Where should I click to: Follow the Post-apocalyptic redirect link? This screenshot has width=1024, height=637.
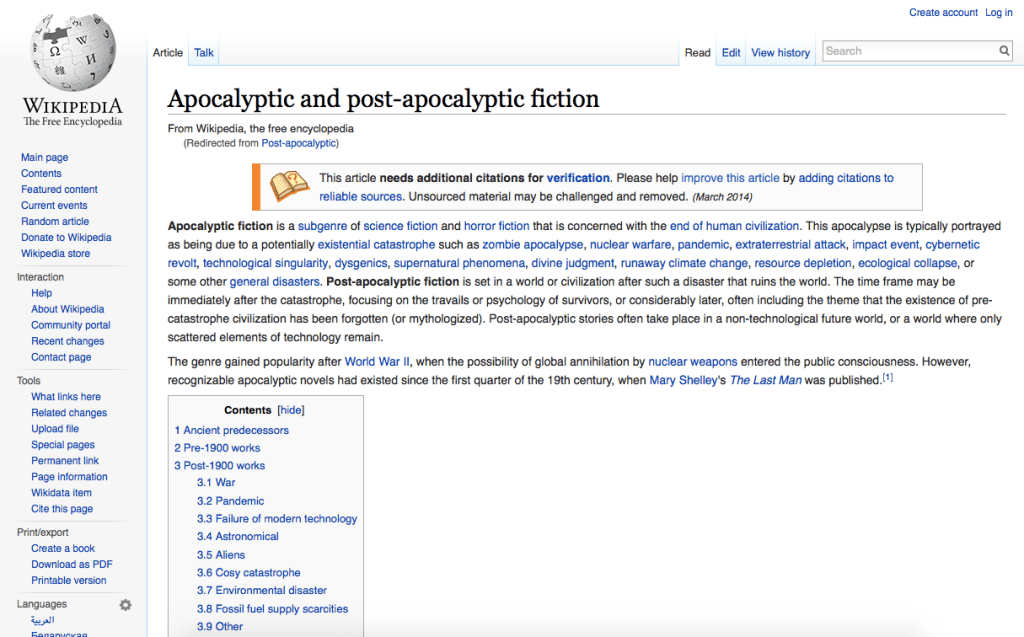pyautogui.click(x=298, y=143)
